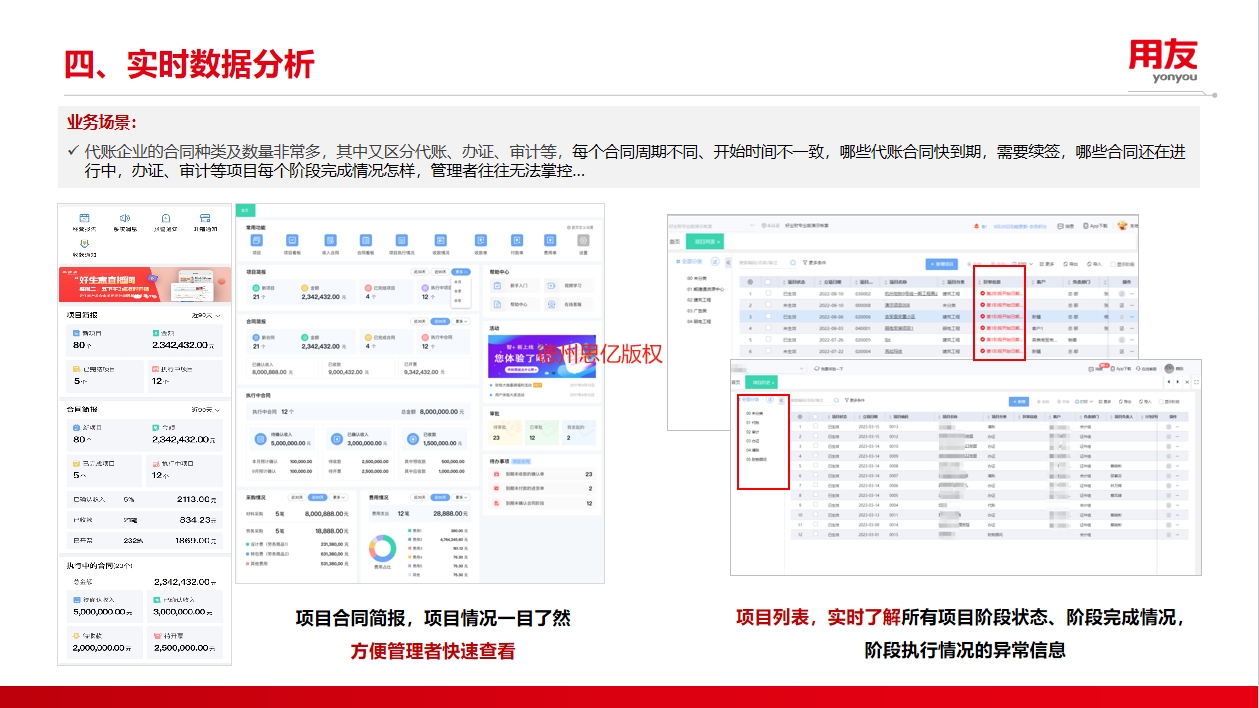The width and height of the screenshot is (1259, 708).
Task: Click the 在线客服 headset icon in 帮助中心
Action: [x=553, y=304]
